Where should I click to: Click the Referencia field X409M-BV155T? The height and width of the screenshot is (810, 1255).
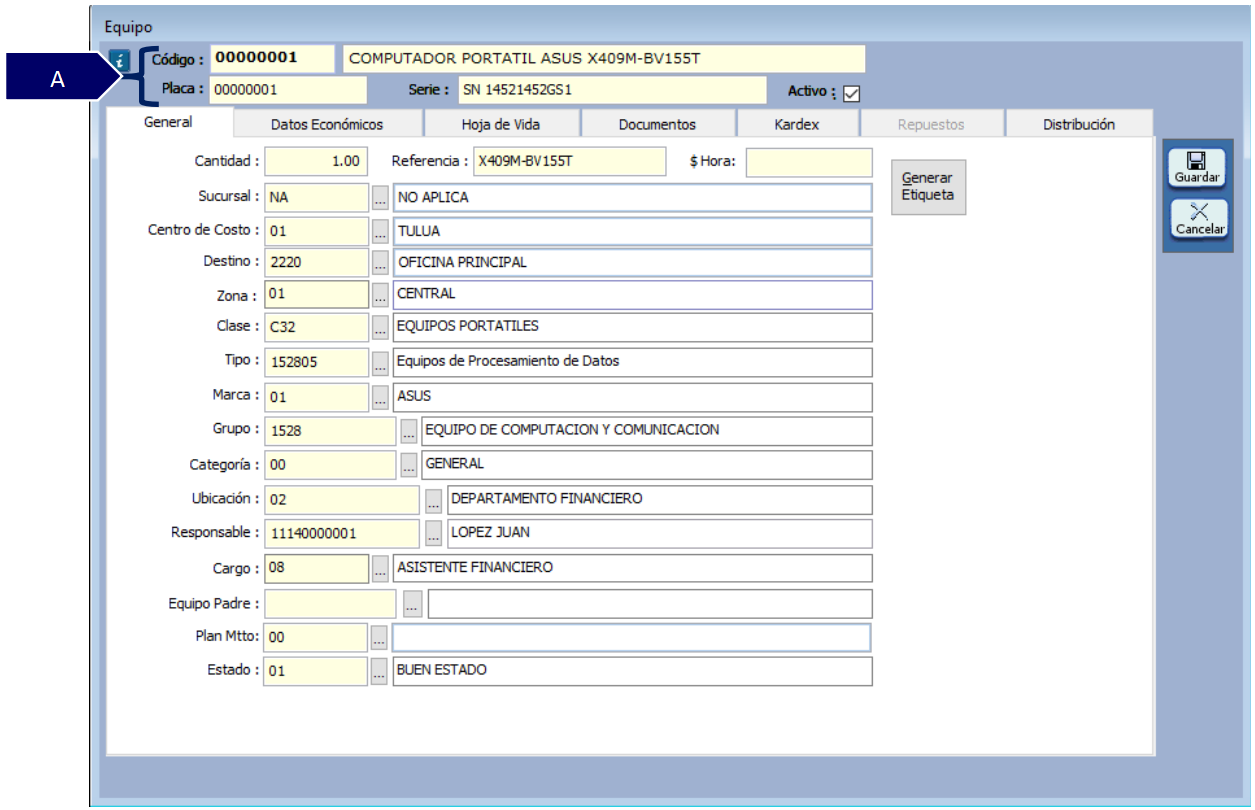[x=570, y=161]
